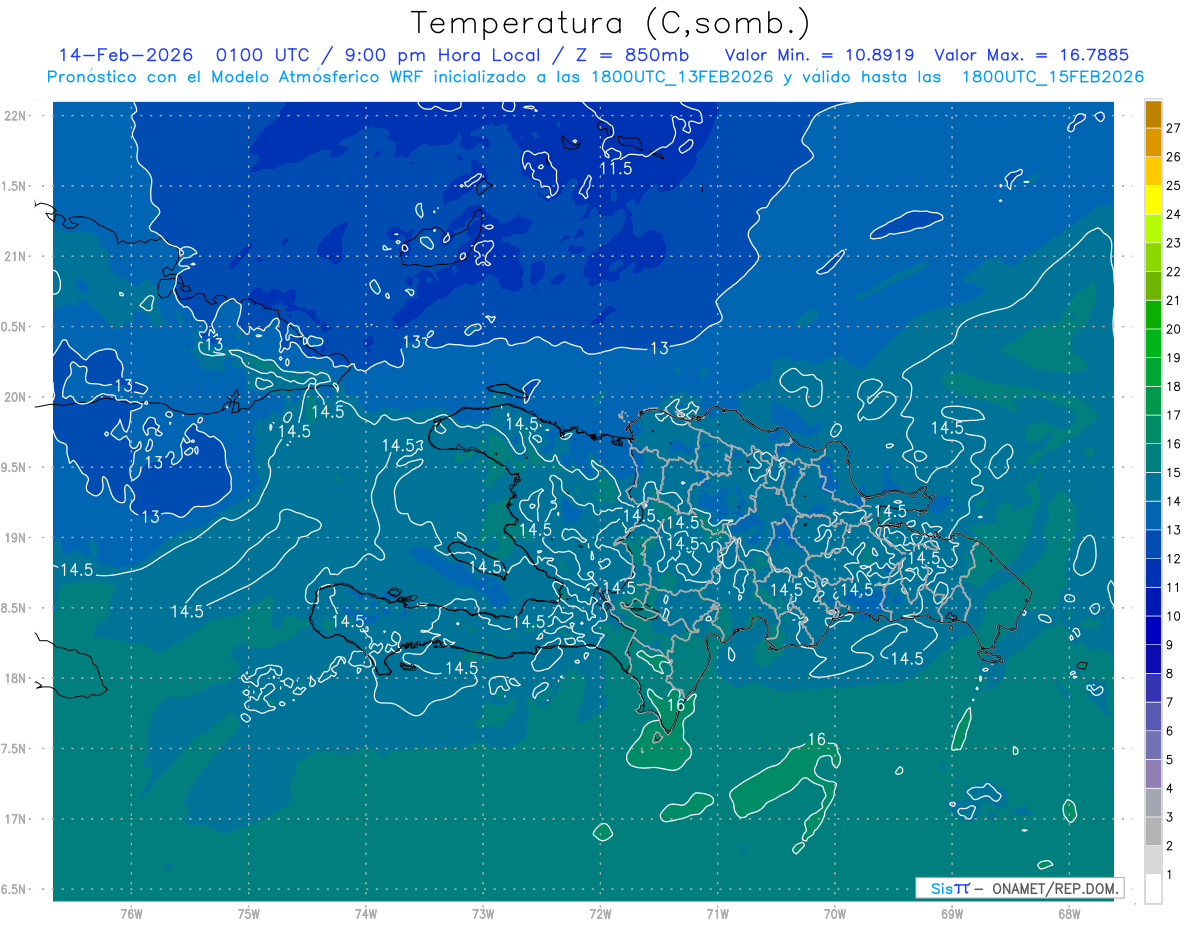Click the '9:00 pm Hora Local' text
The width and height of the screenshot is (1200, 927).
[442, 55]
